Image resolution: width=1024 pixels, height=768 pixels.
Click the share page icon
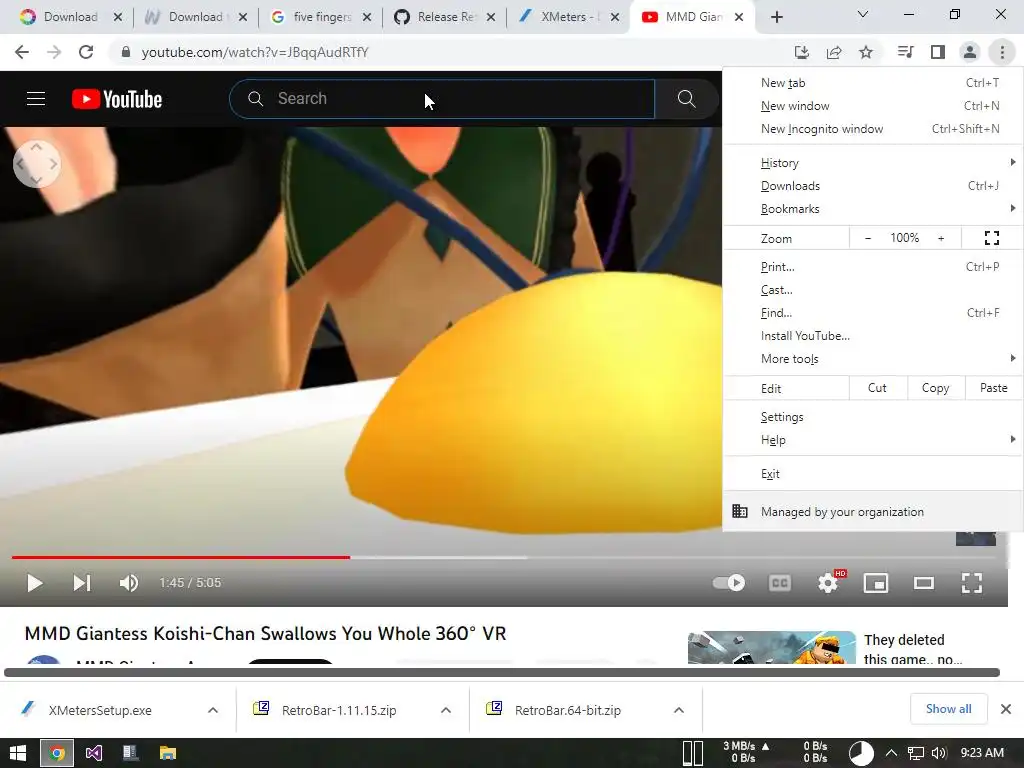pyautogui.click(x=834, y=52)
